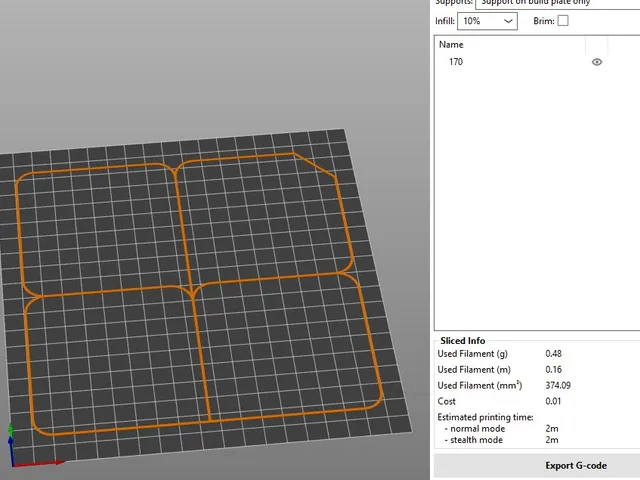
Task: Click the Sliced Info heading
Action: click(462, 341)
